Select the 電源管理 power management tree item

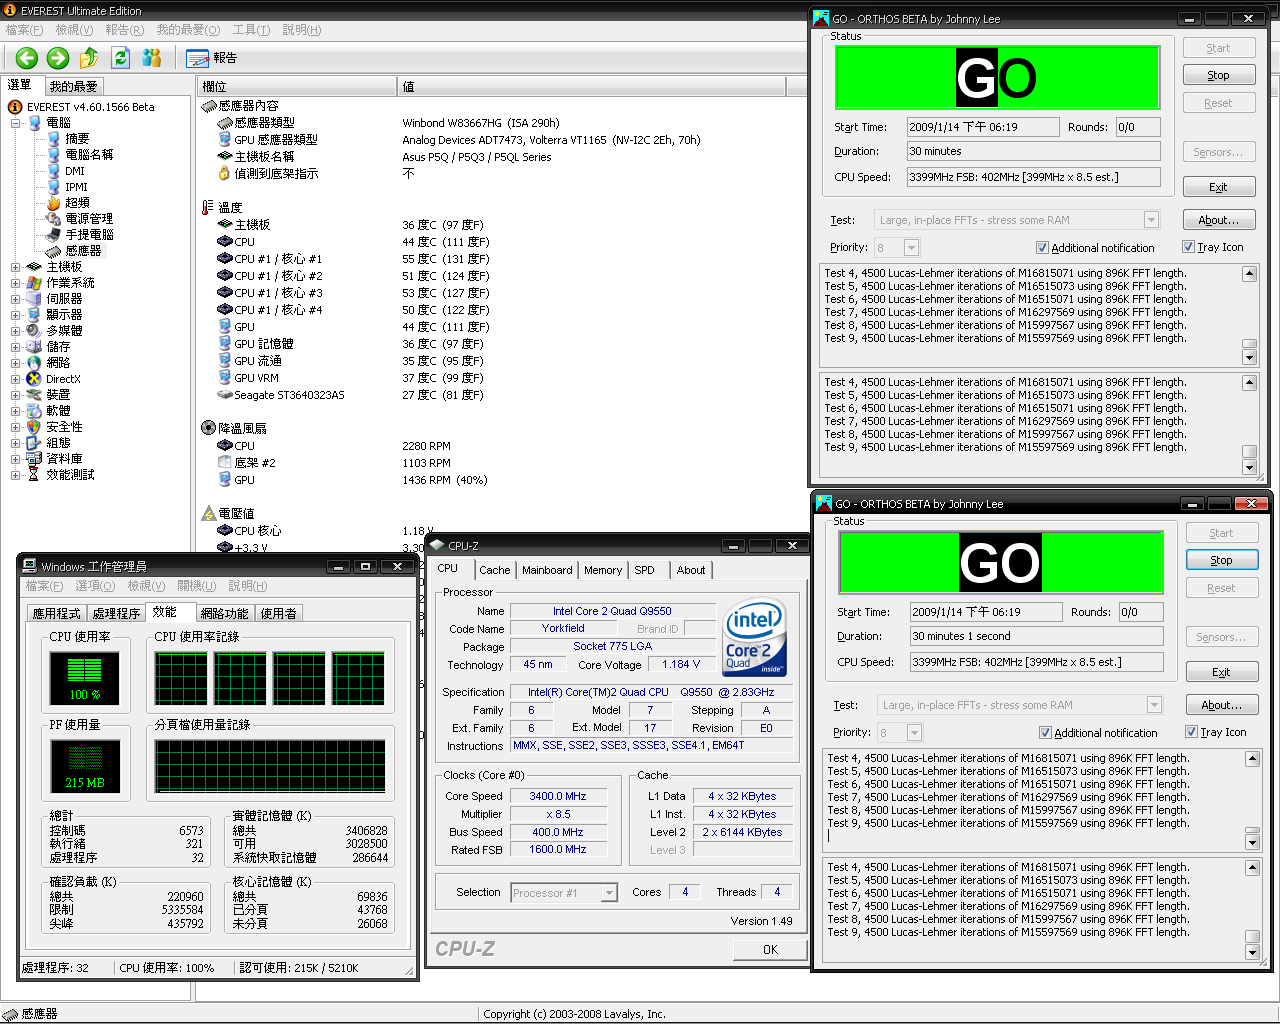point(89,219)
